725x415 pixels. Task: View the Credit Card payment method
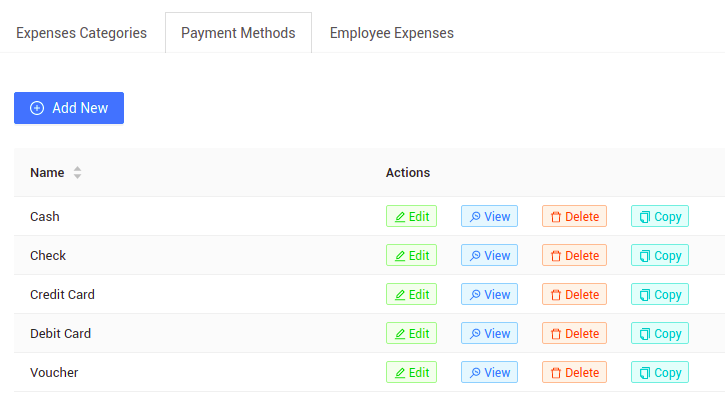pyautogui.click(x=489, y=294)
